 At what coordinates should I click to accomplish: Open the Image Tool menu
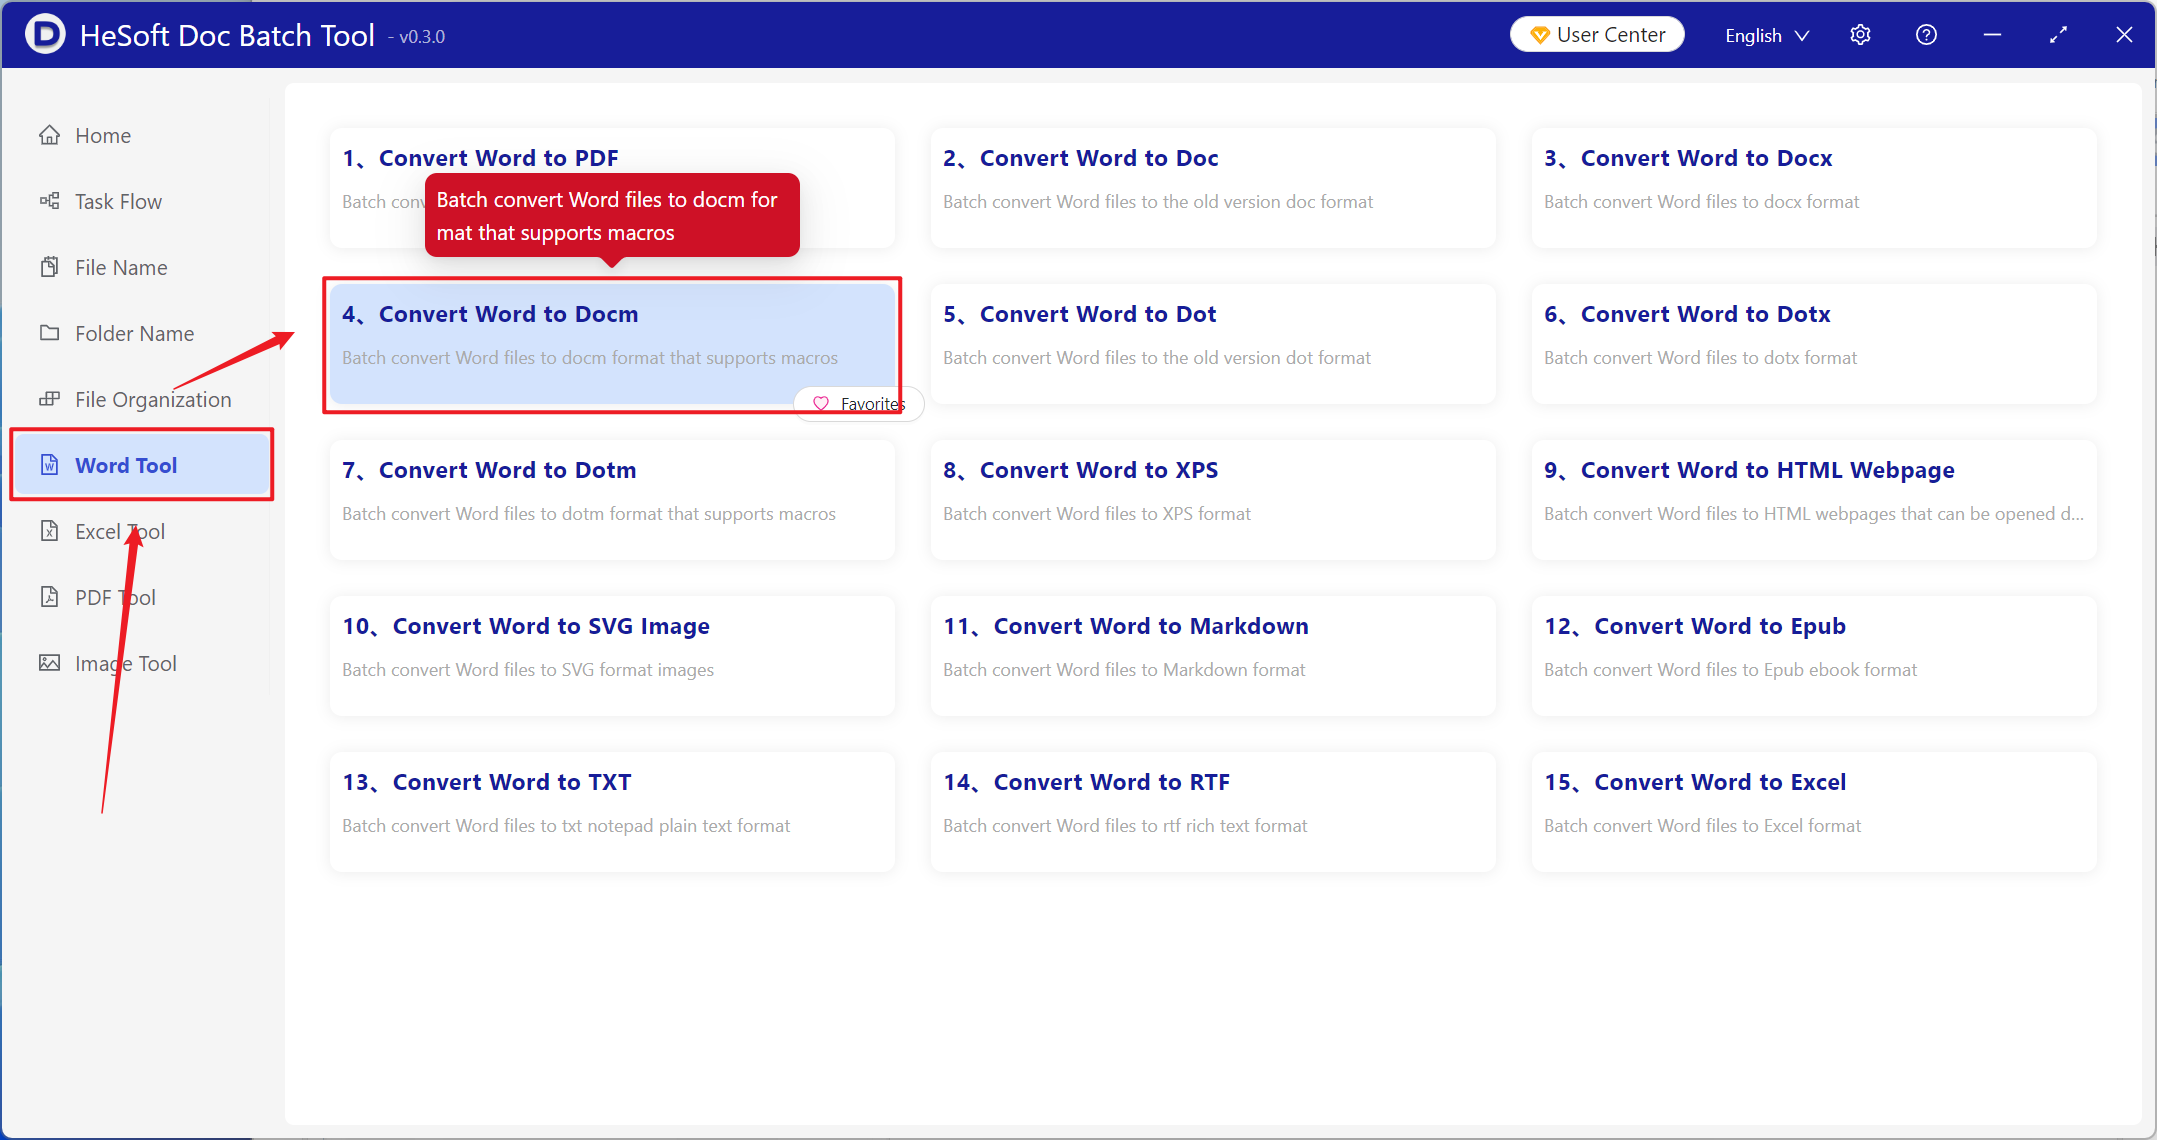(x=142, y=663)
